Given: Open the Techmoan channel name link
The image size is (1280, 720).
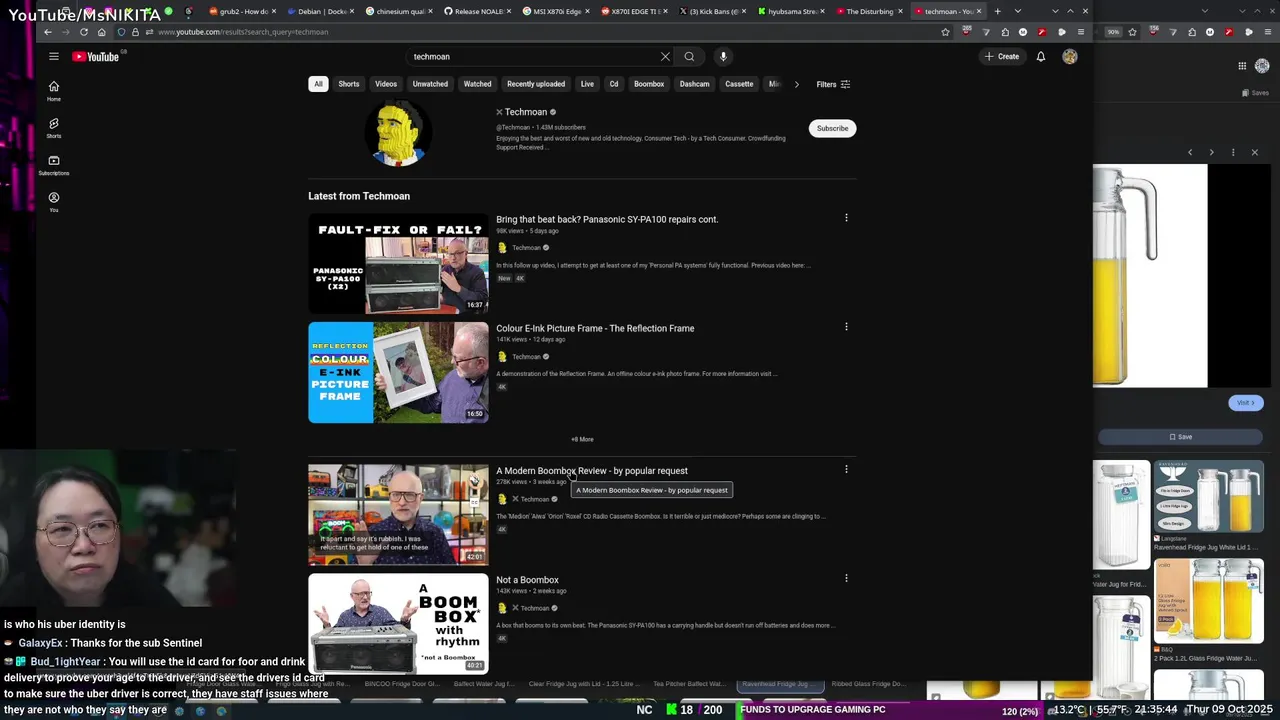Looking at the screenshot, I should click(526, 112).
